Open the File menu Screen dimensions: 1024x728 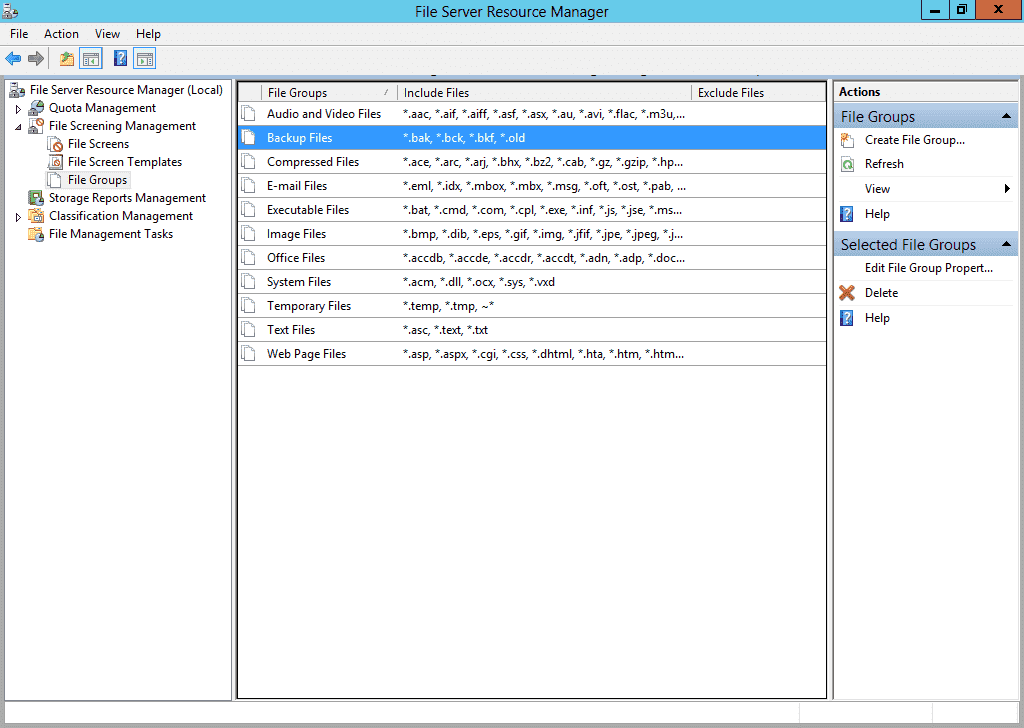19,34
